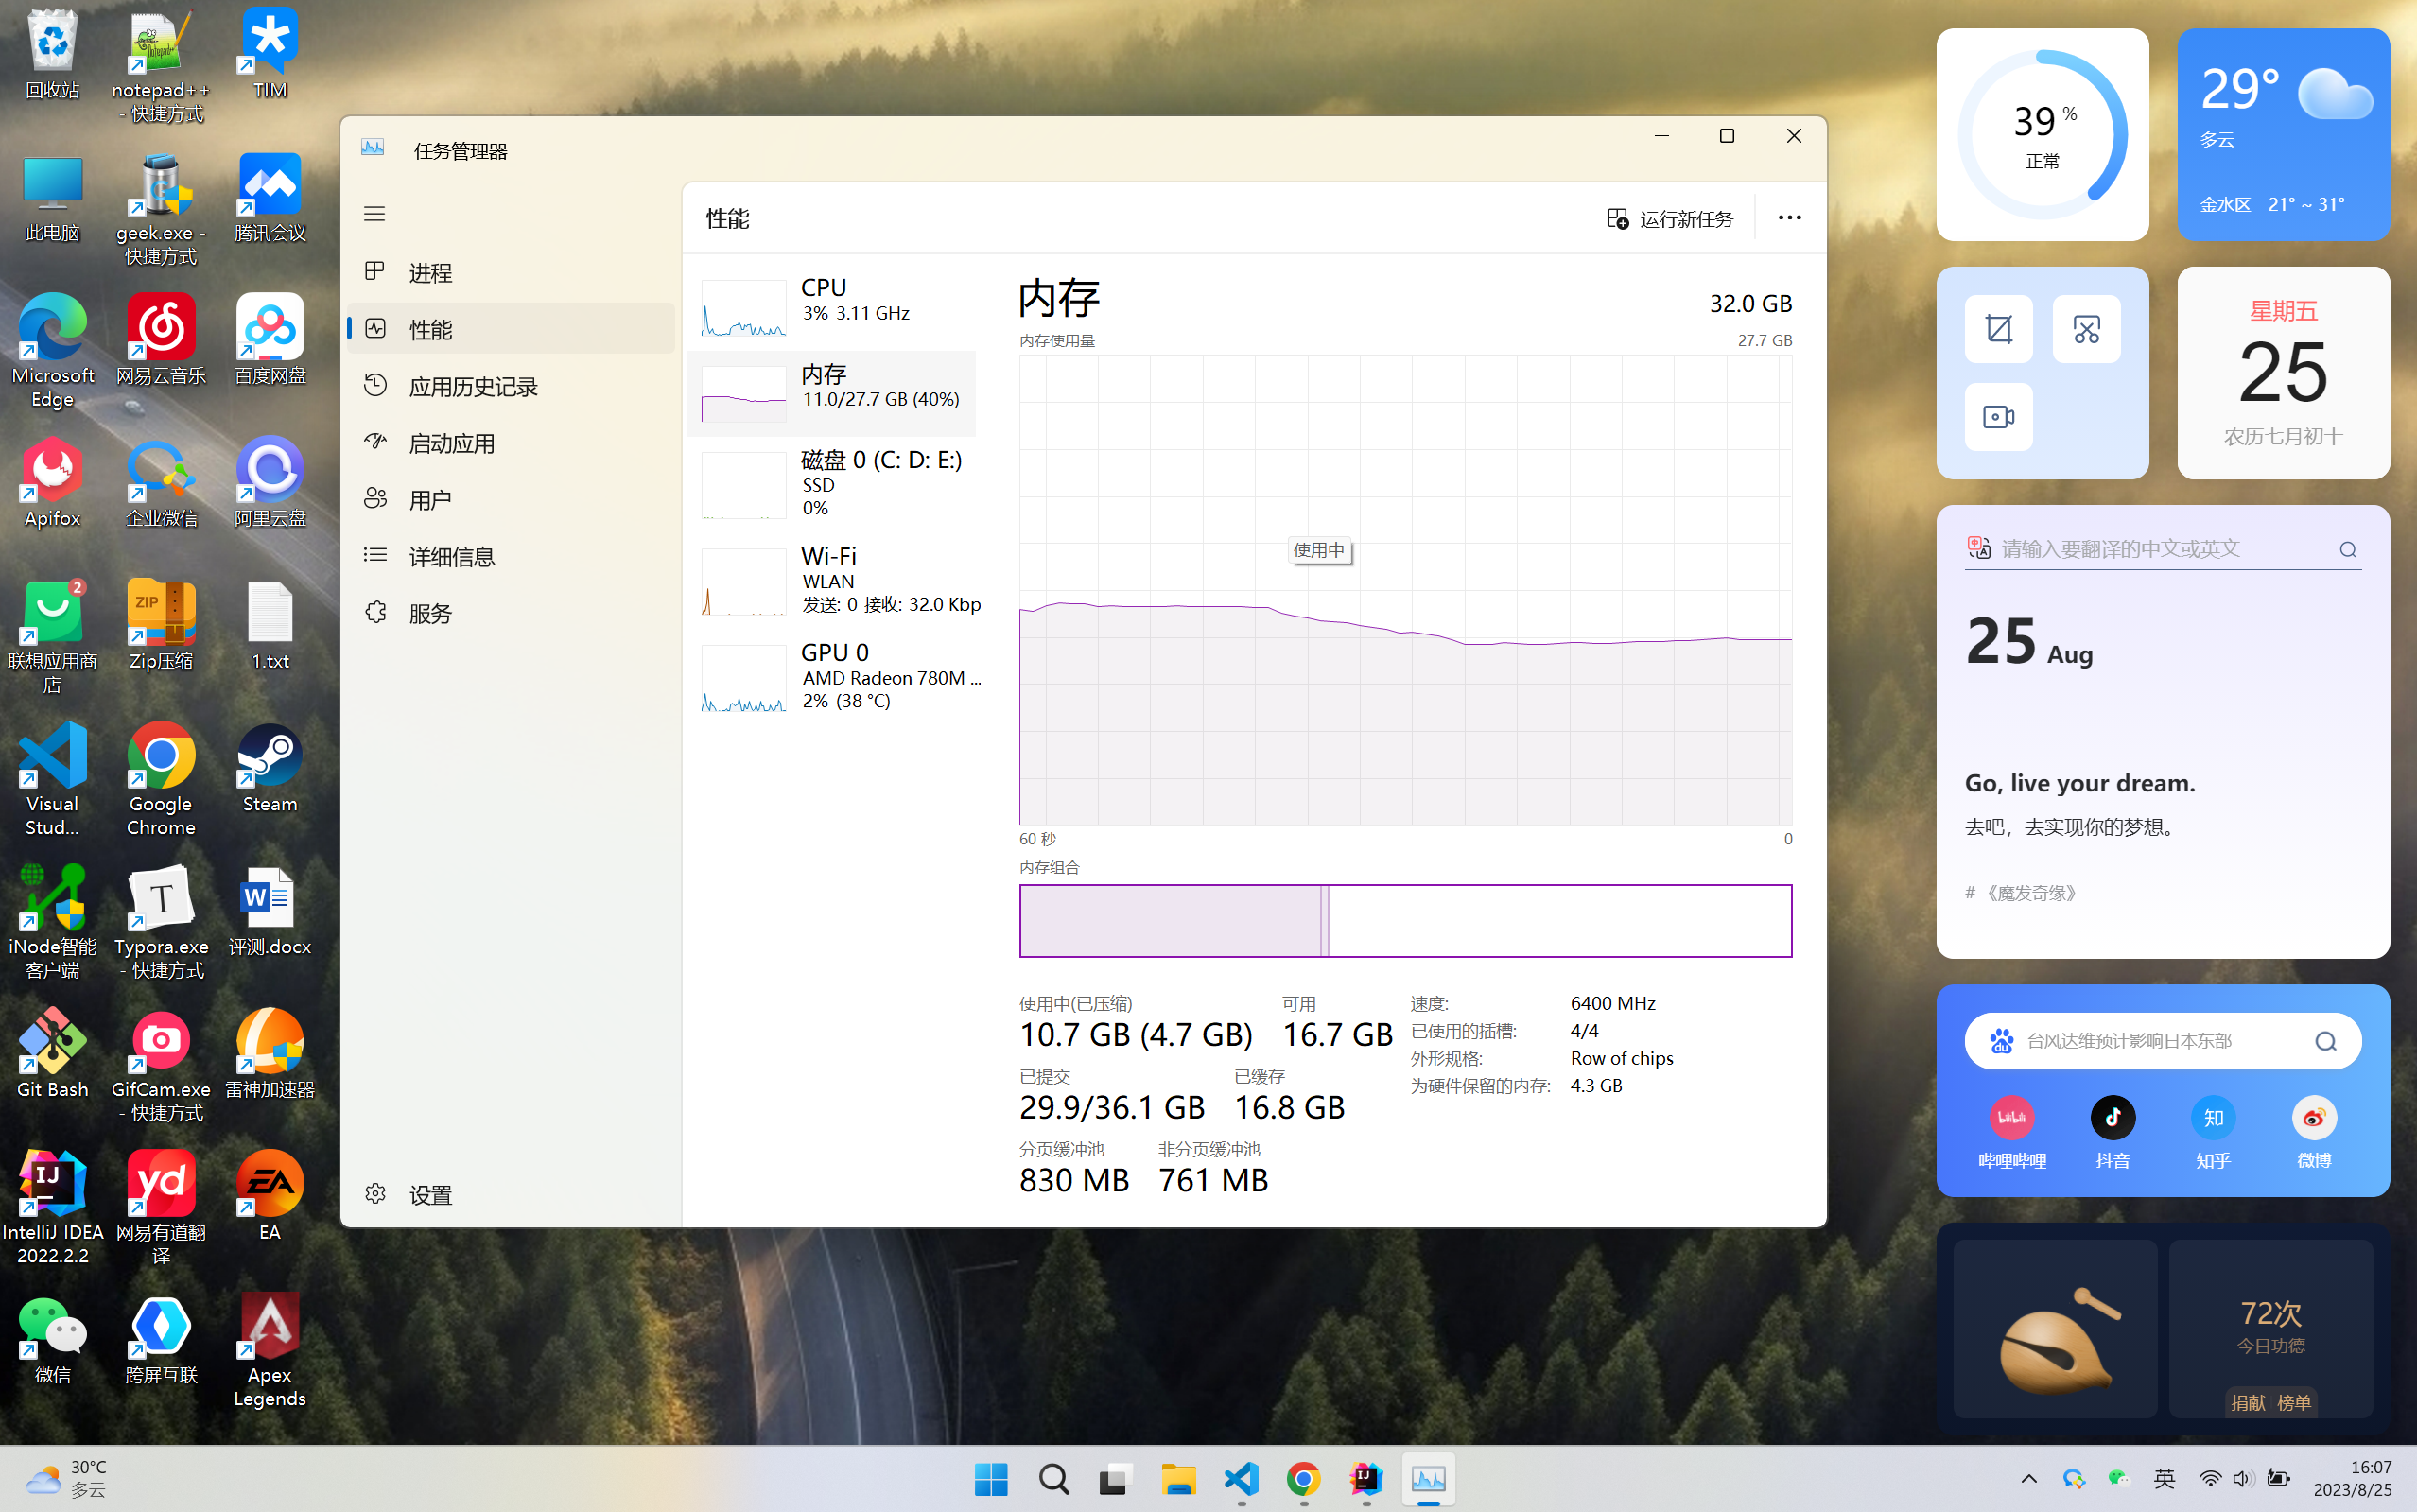Select the 性能 (Performance) page
Image resolution: width=2417 pixels, height=1512 pixels.
click(x=511, y=329)
